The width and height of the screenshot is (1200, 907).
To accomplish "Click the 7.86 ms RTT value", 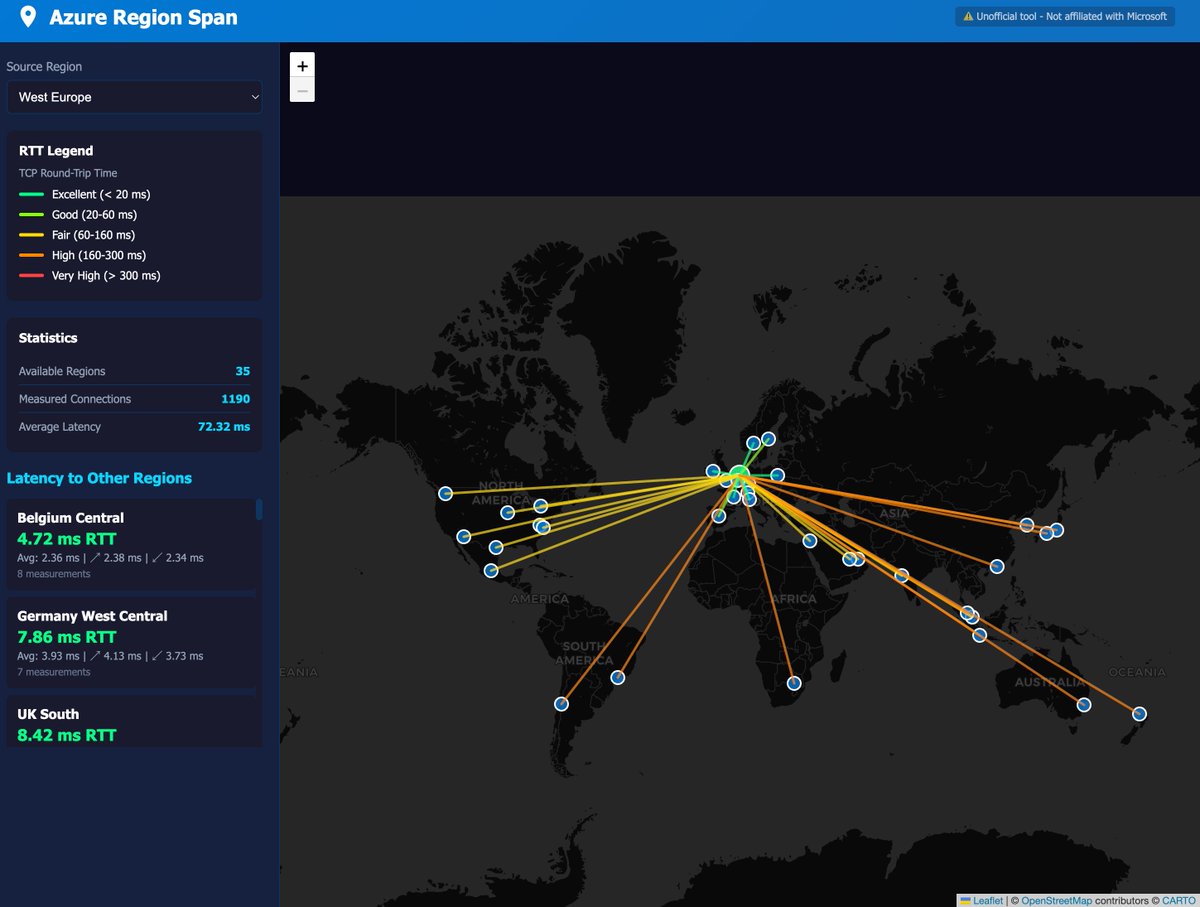I will (67, 637).
